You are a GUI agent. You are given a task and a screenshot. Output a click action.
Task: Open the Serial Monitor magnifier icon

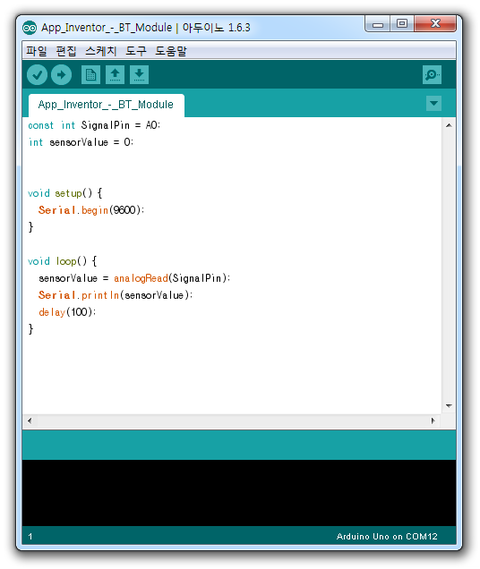[432, 75]
